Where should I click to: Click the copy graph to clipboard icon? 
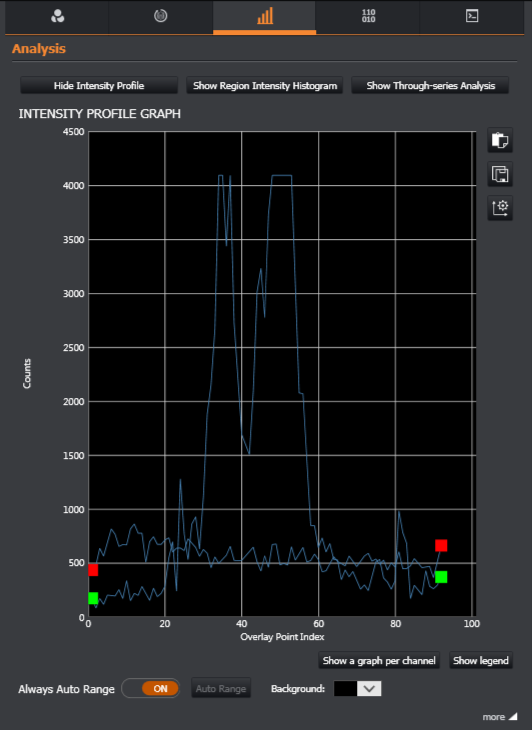click(x=500, y=140)
